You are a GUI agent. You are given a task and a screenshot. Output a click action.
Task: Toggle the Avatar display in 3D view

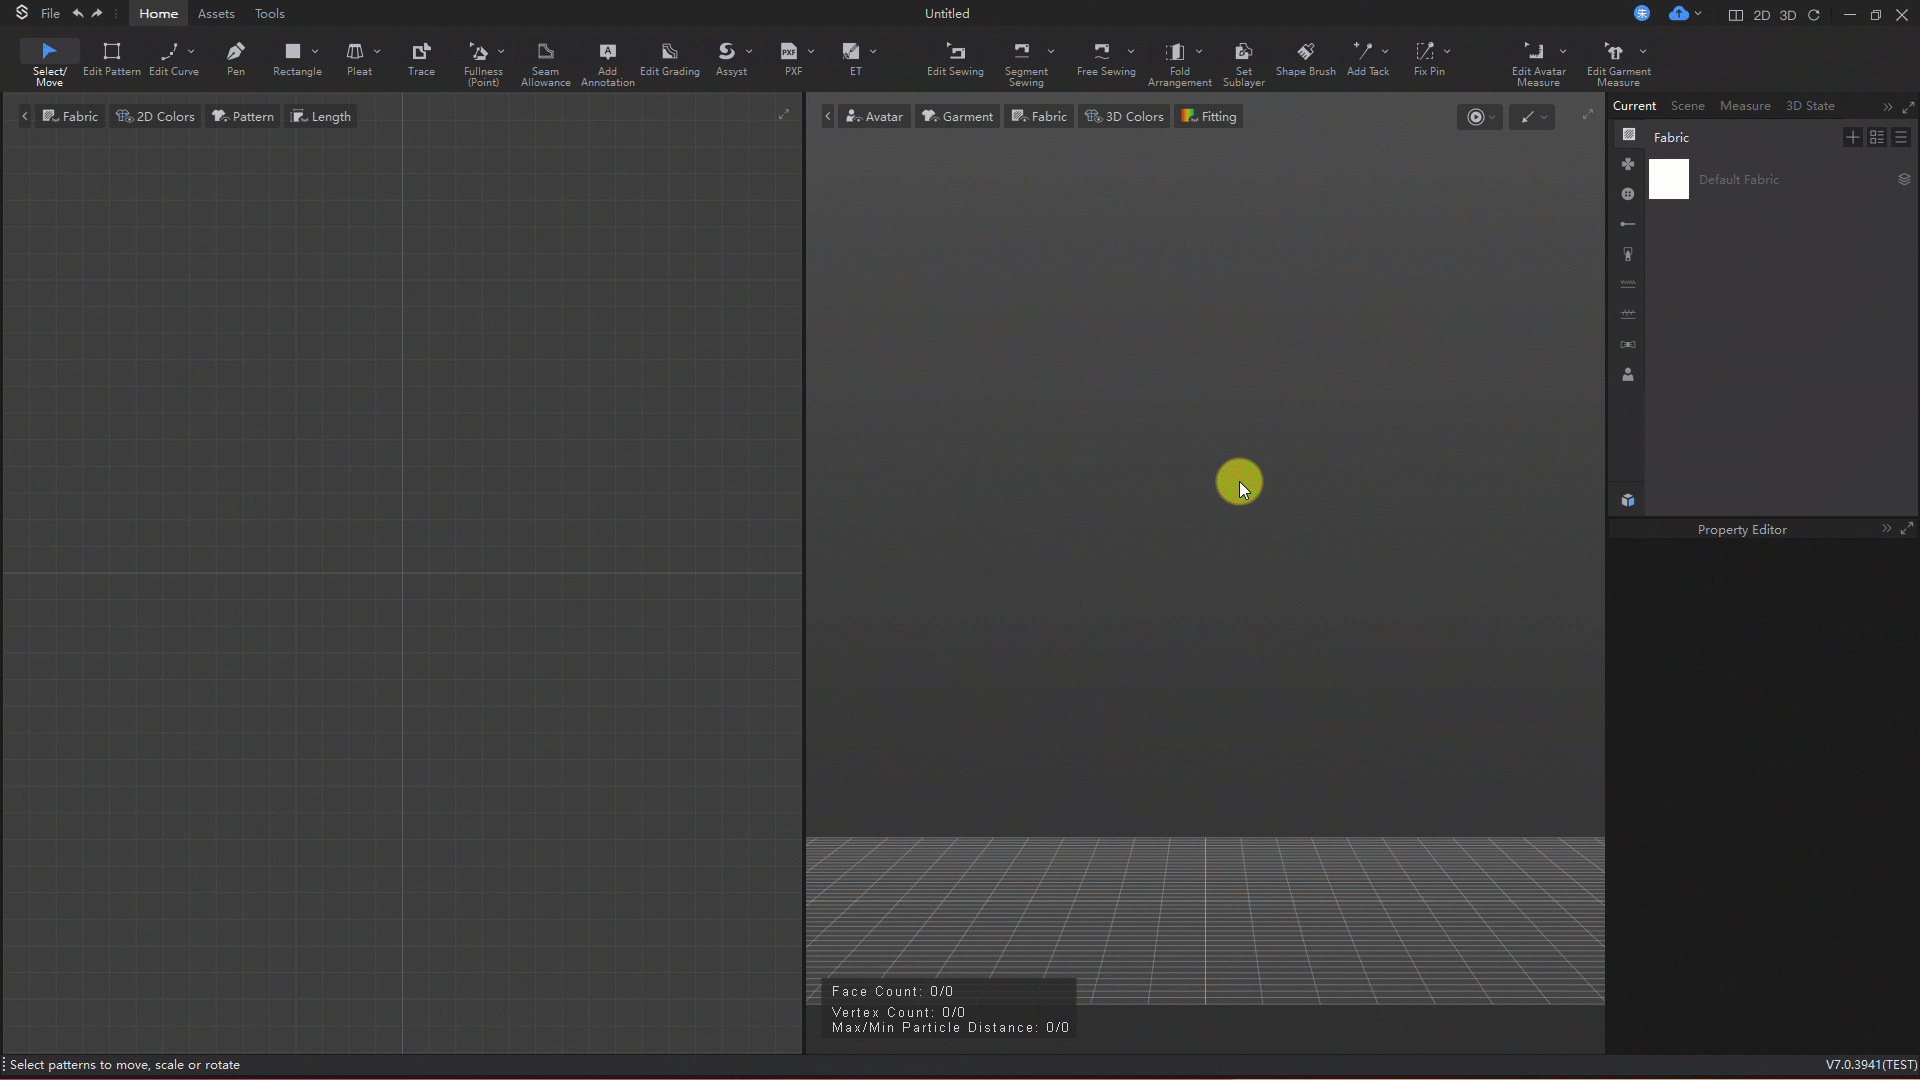click(873, 116)
